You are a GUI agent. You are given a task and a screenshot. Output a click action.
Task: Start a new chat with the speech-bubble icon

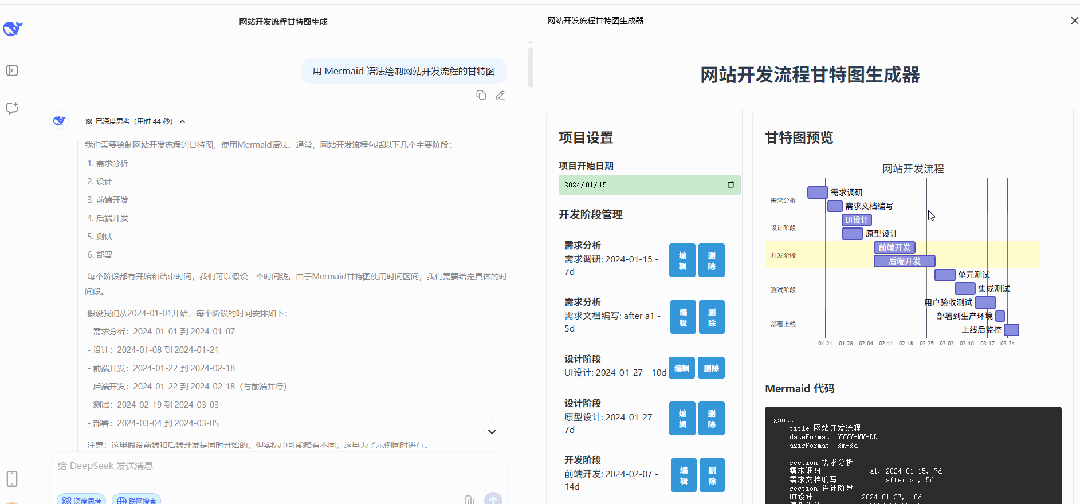coord(12,108)
